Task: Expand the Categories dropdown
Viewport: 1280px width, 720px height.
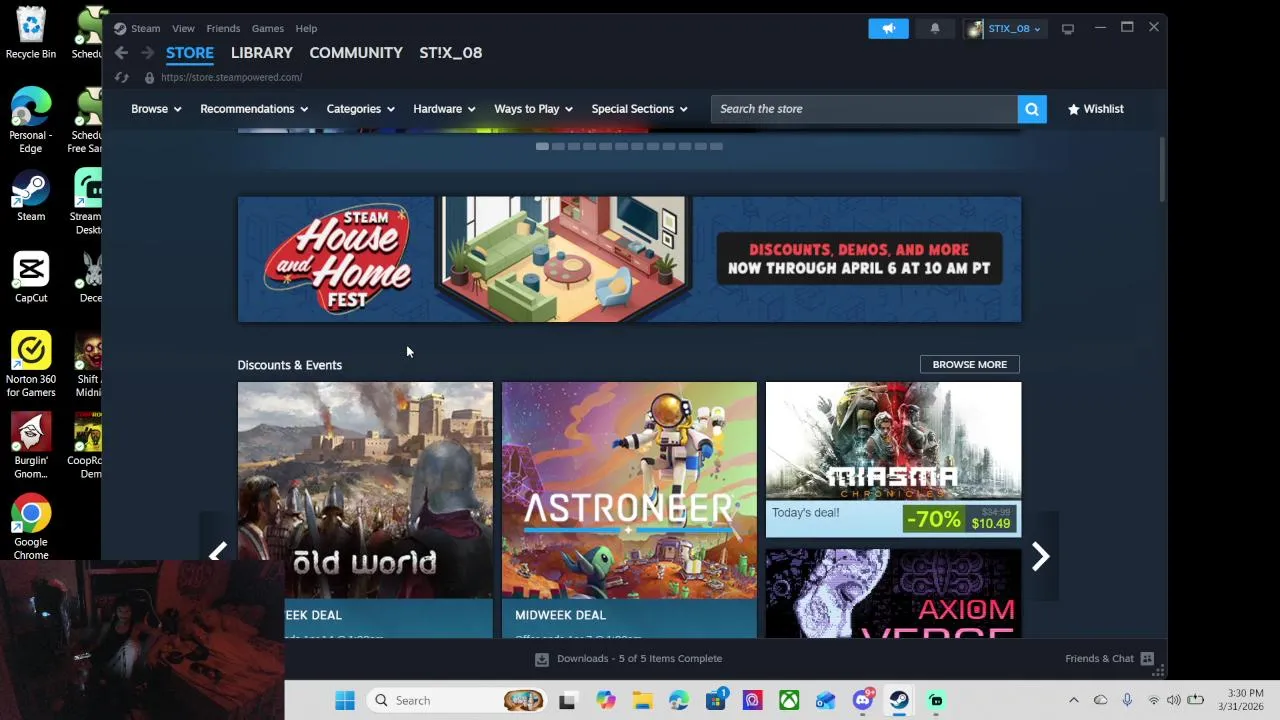Action: pyautogui.click(x=360, y=109)
